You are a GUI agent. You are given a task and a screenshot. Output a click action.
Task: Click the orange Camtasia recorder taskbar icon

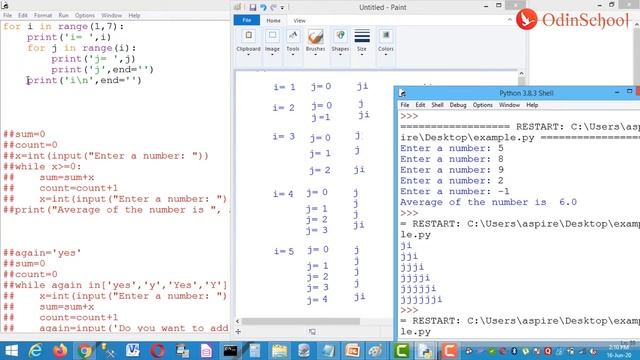click(449, 351)
